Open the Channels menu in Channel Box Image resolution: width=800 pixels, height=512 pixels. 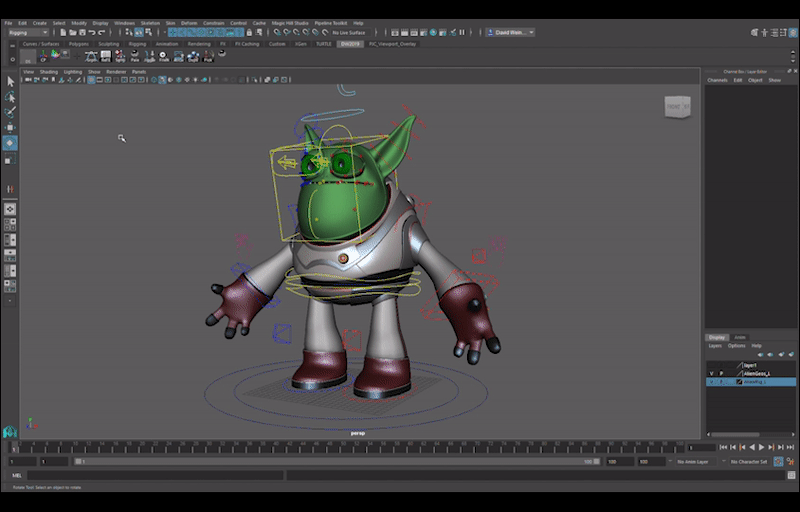(717, 81)
